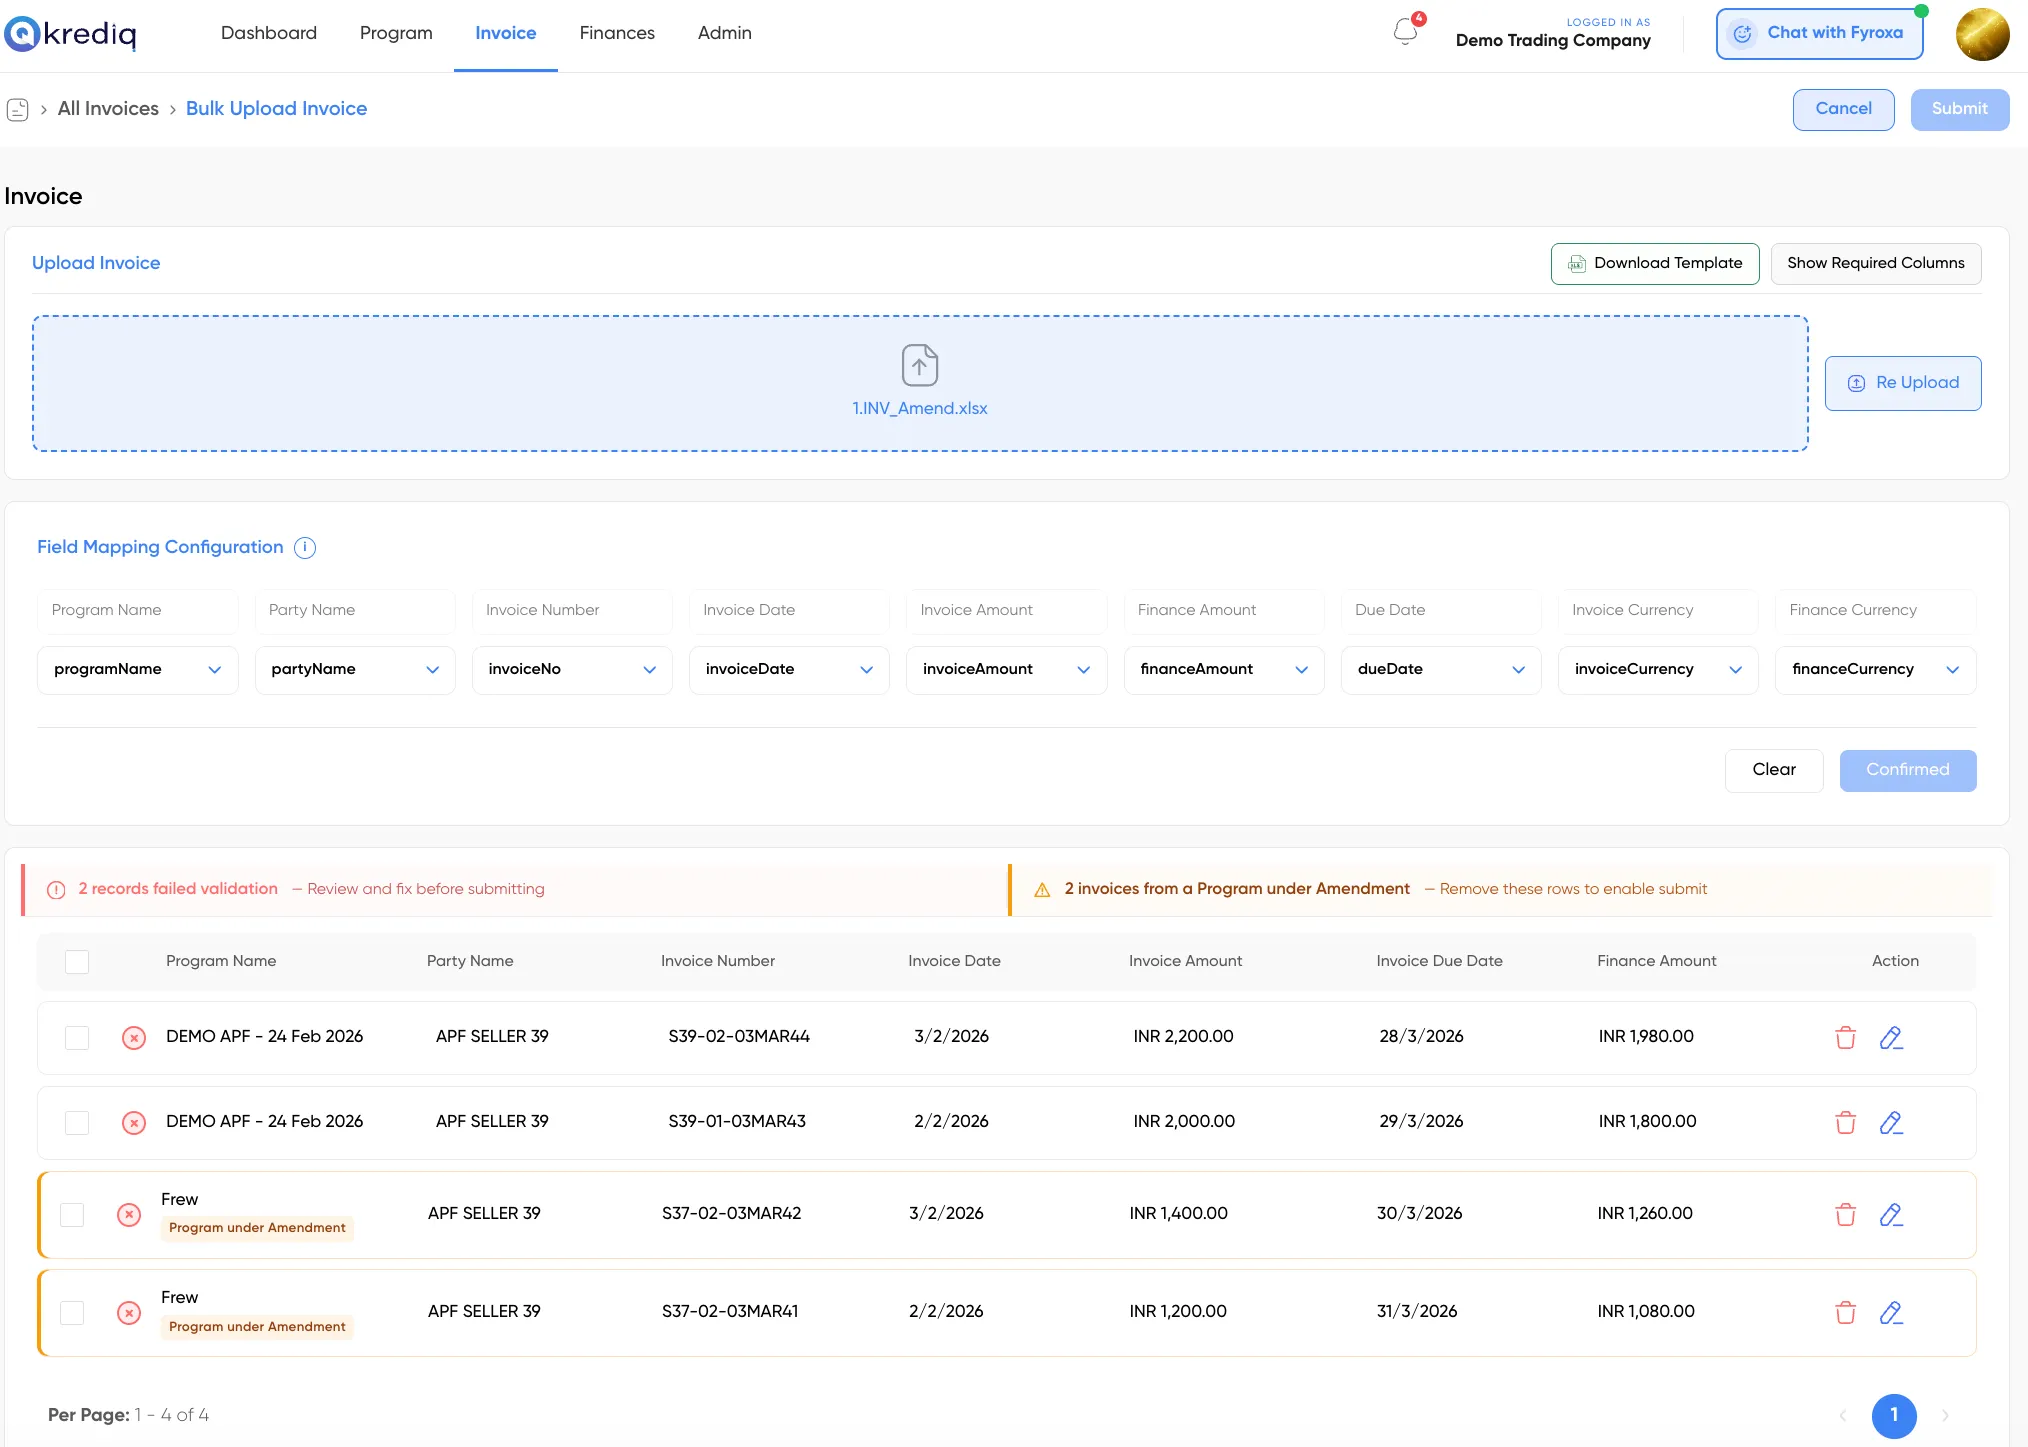Delete invoice S39-02-03MAR44
This screenshot has height=1447, width=2028.
pos(1845,1037)
